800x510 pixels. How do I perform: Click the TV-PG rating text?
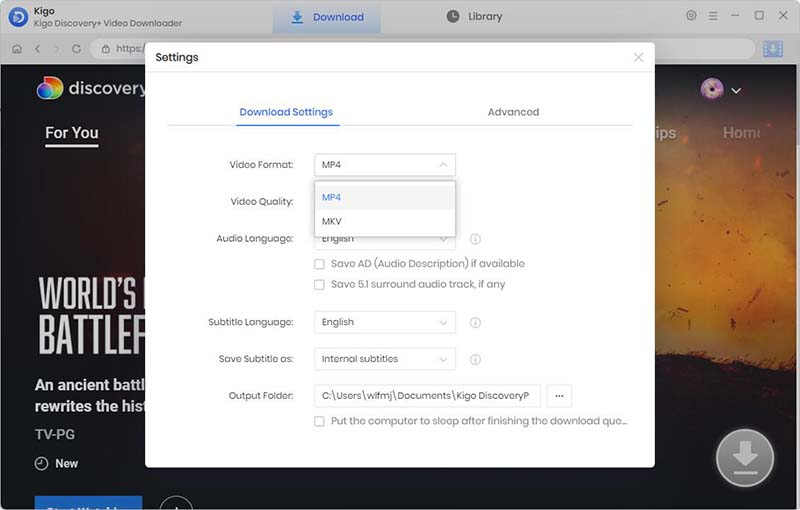coord(55,435)
